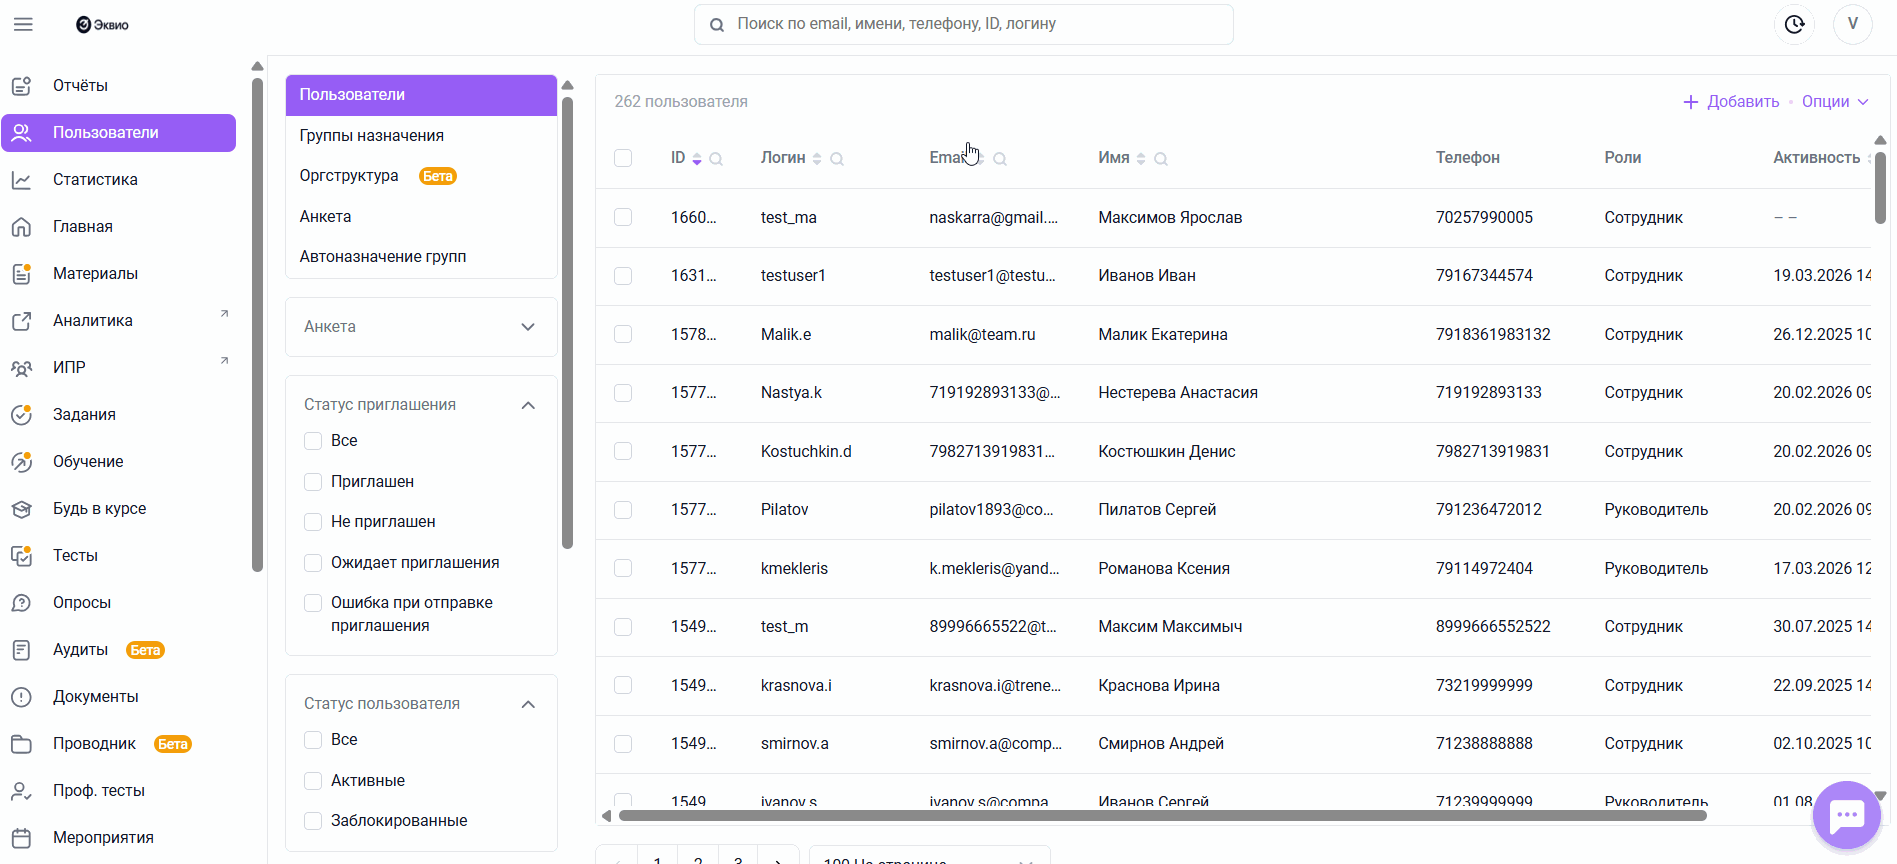Screen dimensions: 1897x864
Task: Click the Будь в курсе icon
Action: coord(21,509)
